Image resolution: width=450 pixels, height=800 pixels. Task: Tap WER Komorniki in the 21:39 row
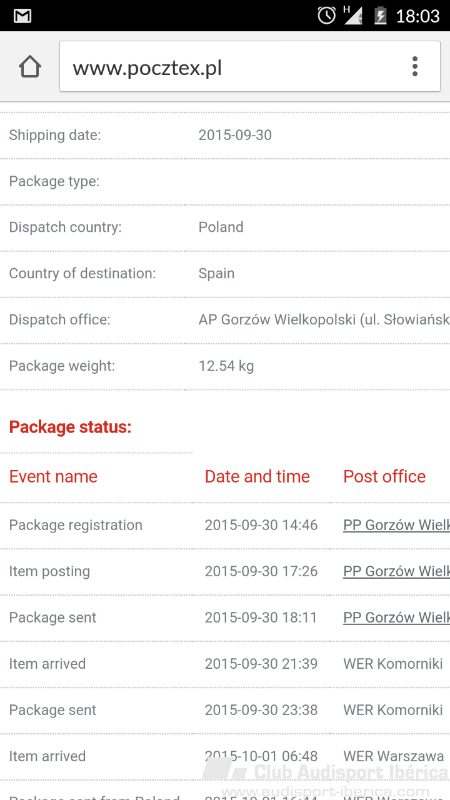[x=393, y=664]
